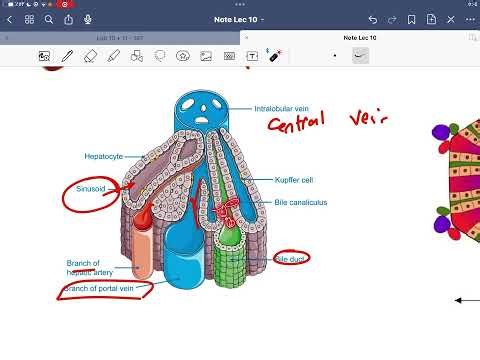Image resolution: width=480 pixels, height=360 pixels.
Task: Click the 'Bile canaliculus' label
Action: pos(301,202)
